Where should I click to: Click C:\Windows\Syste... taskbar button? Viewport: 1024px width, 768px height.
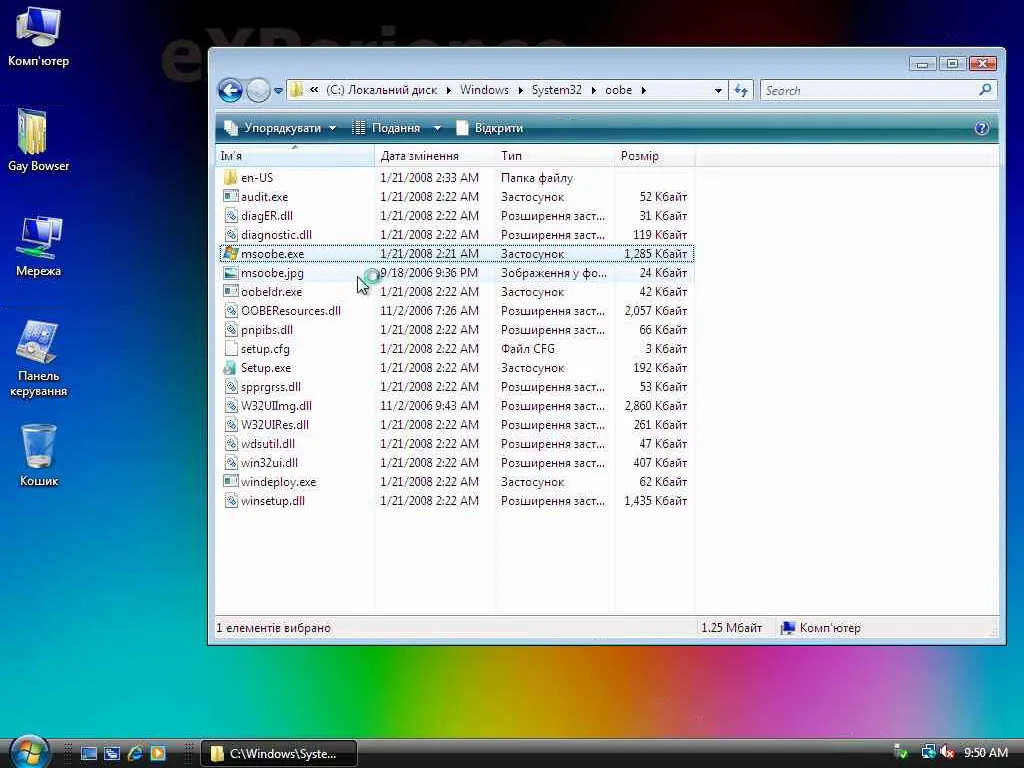pos(279,754)
